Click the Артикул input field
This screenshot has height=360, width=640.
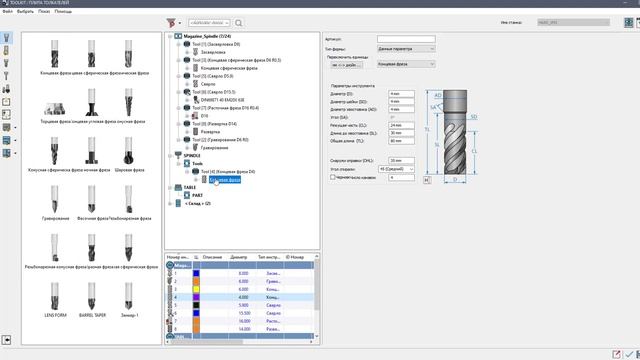[x=406, y=39]
